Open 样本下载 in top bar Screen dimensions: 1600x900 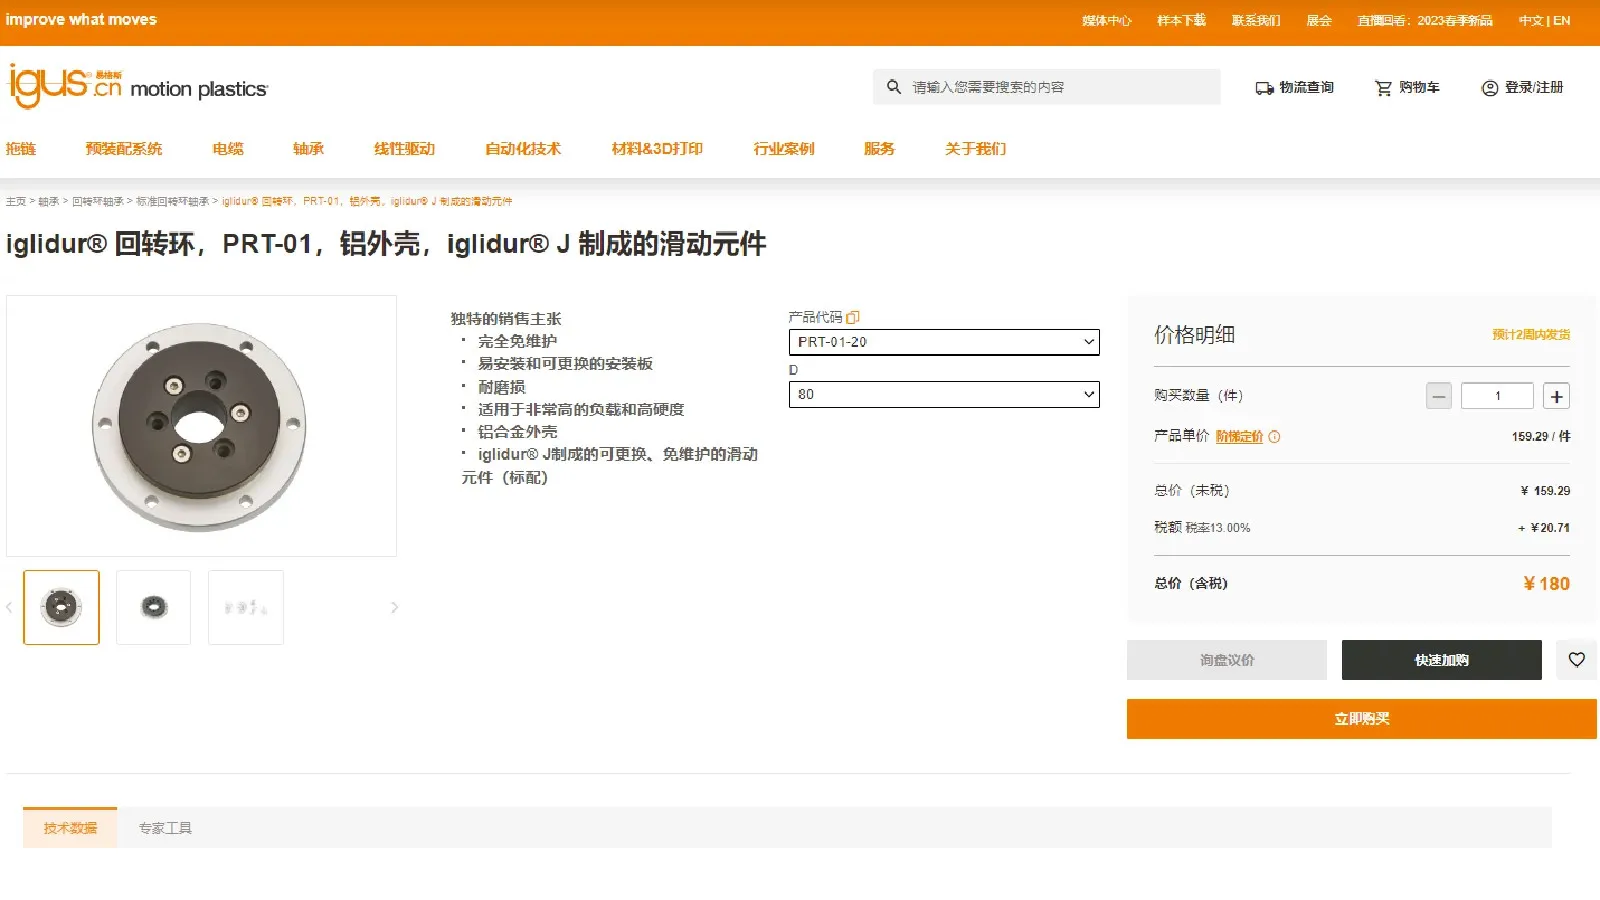(x=1181, y=21)
